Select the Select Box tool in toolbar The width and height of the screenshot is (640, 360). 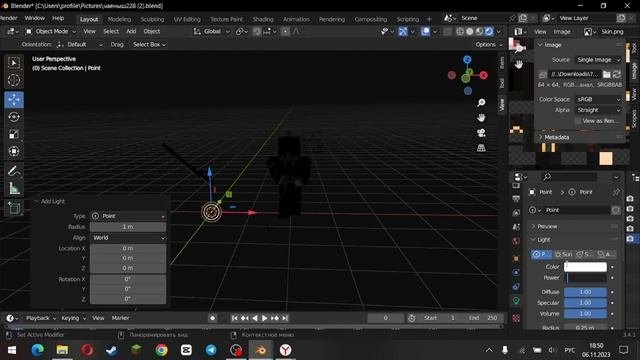(14, 63)
